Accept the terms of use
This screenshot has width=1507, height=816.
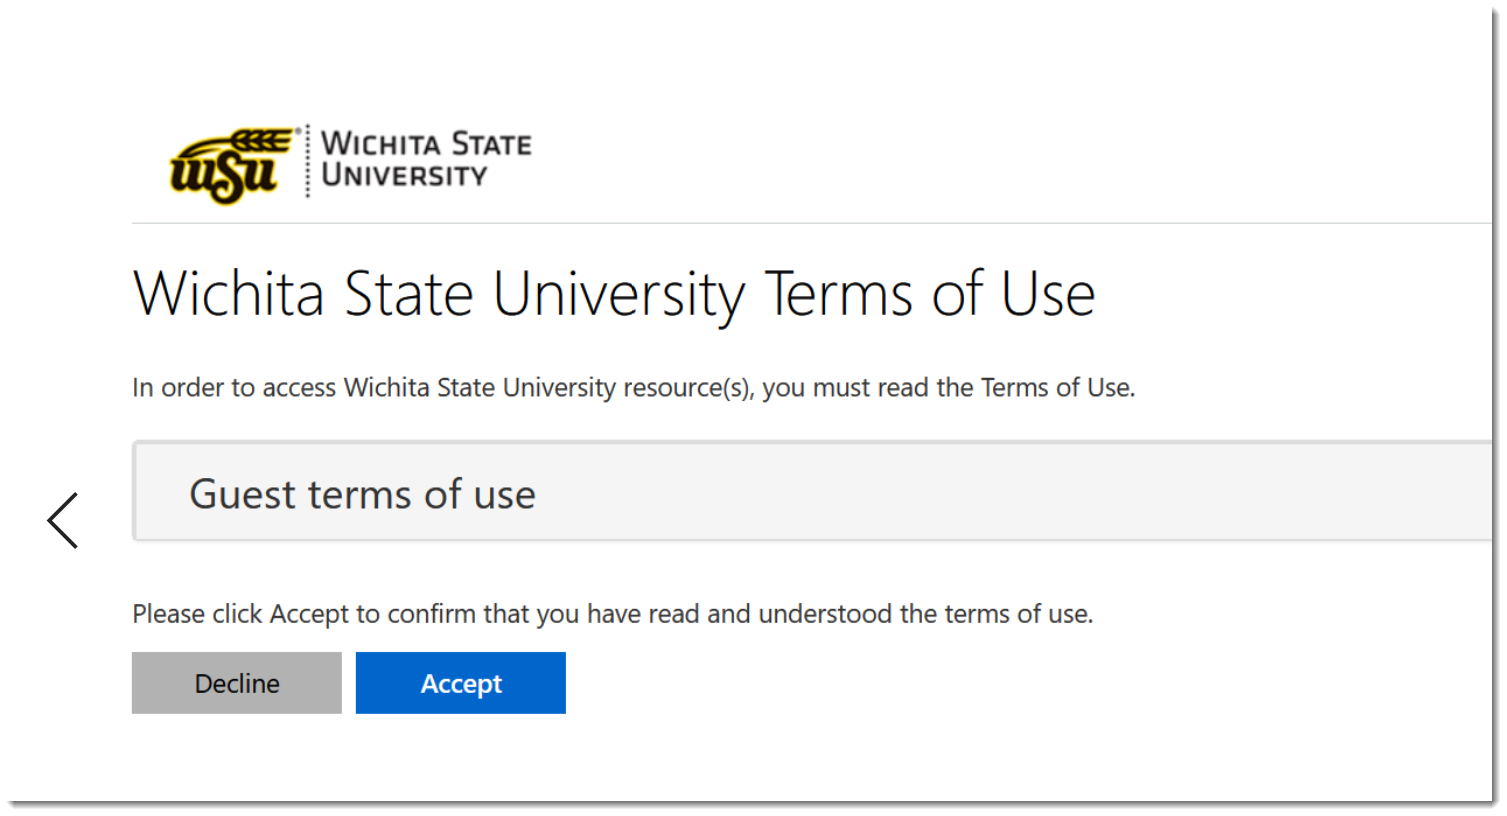click(461, 683)
